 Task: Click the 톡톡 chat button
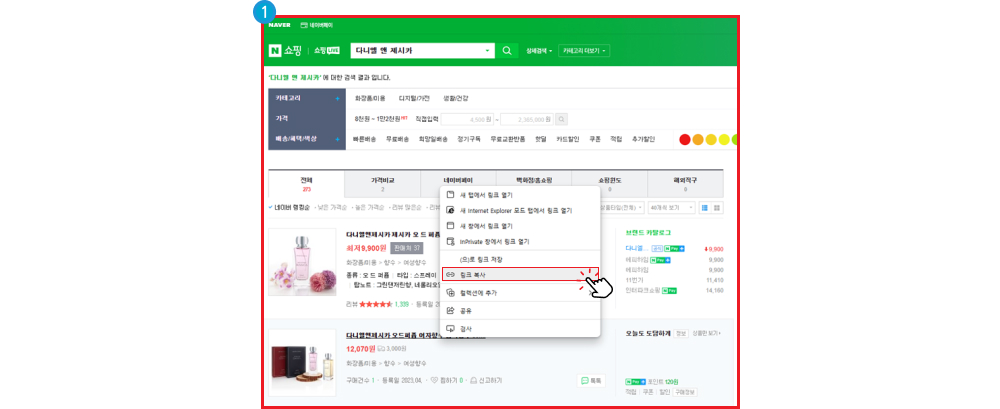tap(591, 380)
